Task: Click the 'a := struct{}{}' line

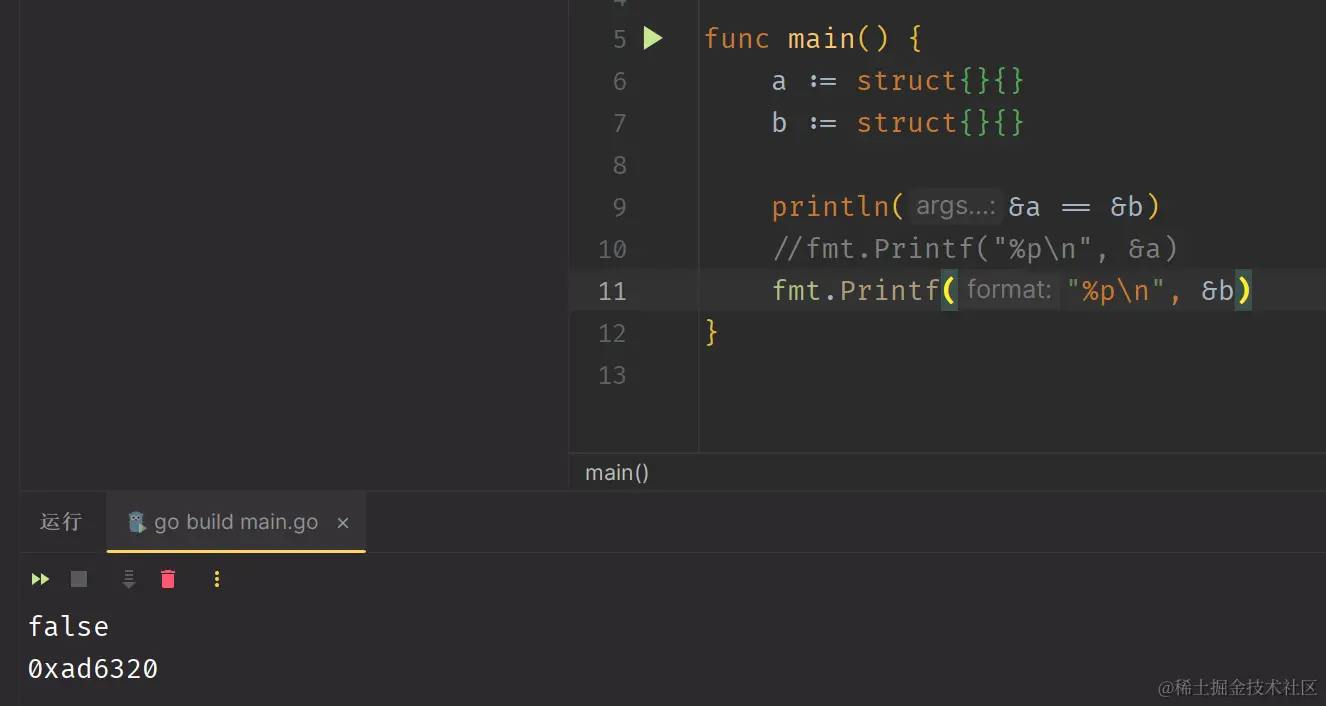Action: click(898, 81)
